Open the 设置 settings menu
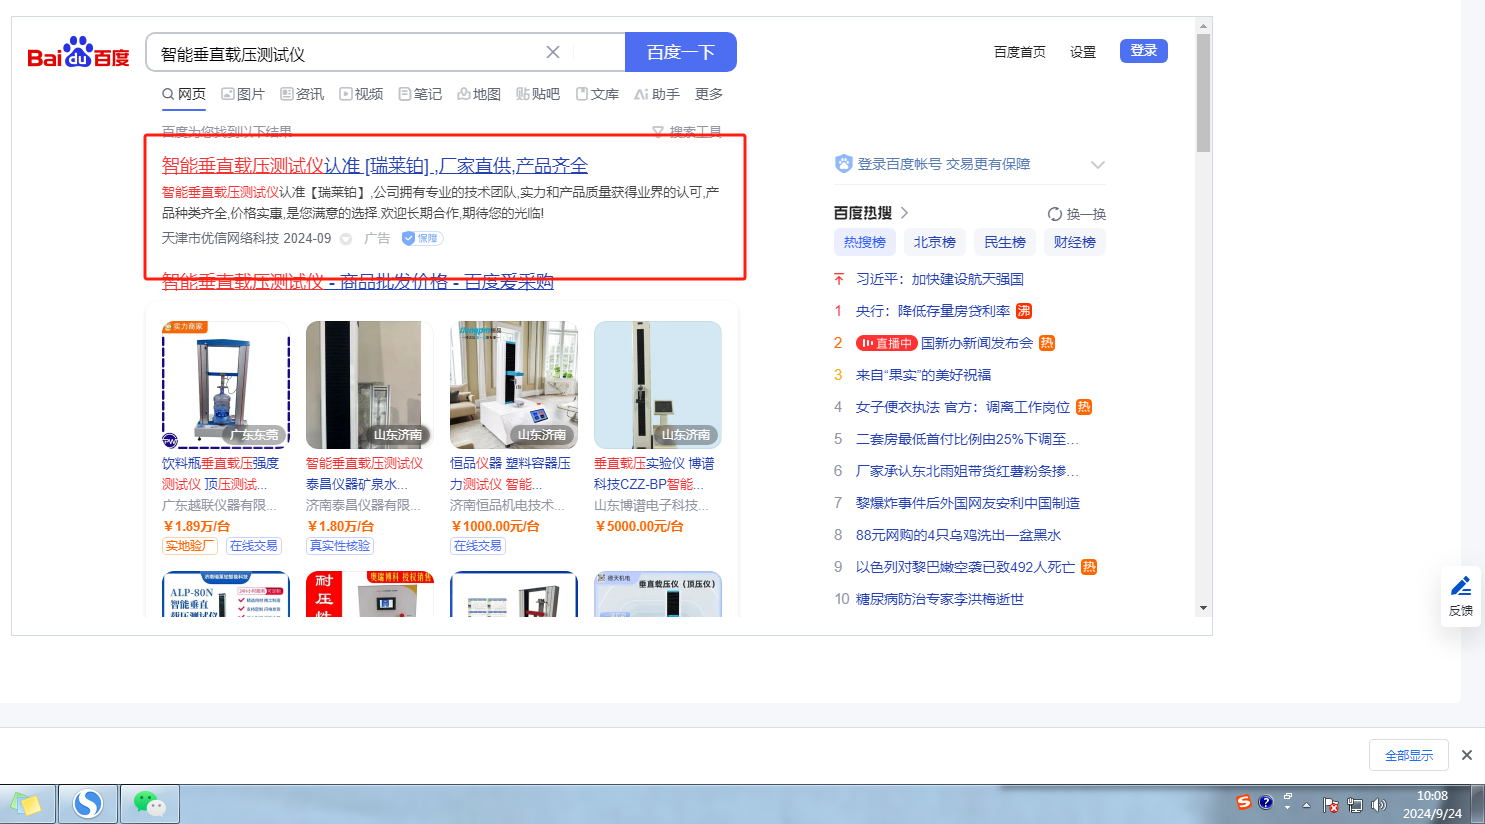 coord(1083,52)
